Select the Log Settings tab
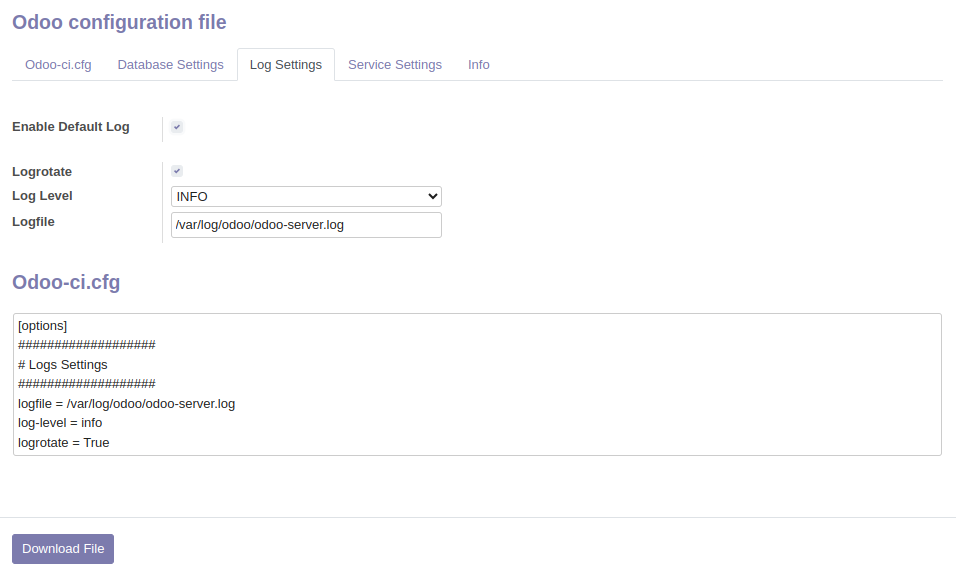Screen dimensions: 956x580 pyautogui.click(x=285, y=65)
